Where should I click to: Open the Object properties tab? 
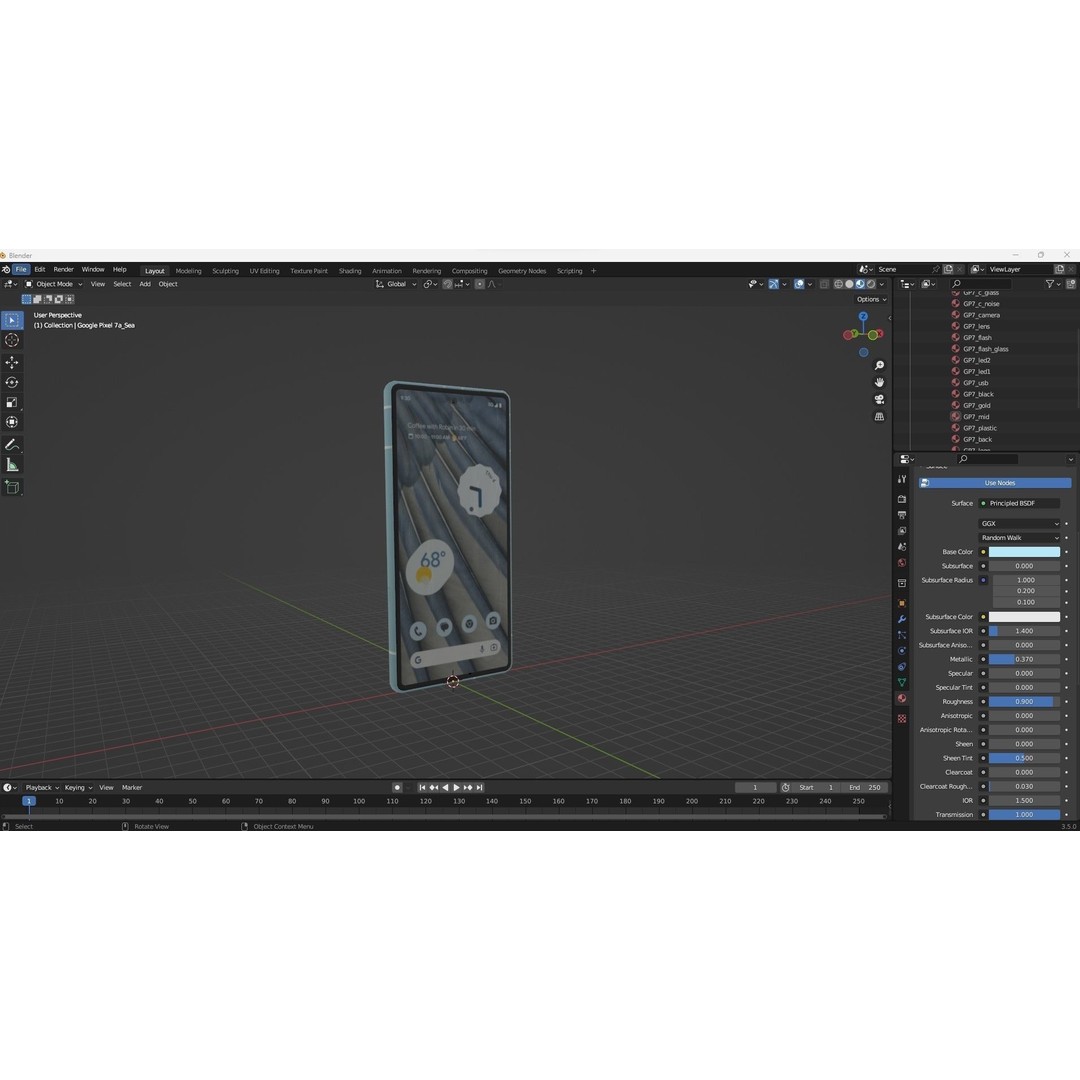click(x=902, y=603)
